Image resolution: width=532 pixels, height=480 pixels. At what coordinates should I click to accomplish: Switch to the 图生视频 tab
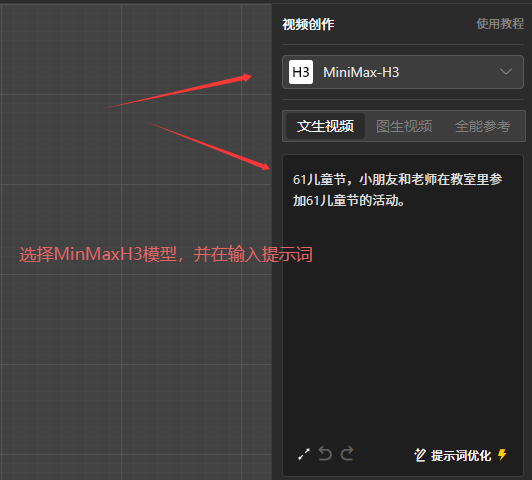404,126
